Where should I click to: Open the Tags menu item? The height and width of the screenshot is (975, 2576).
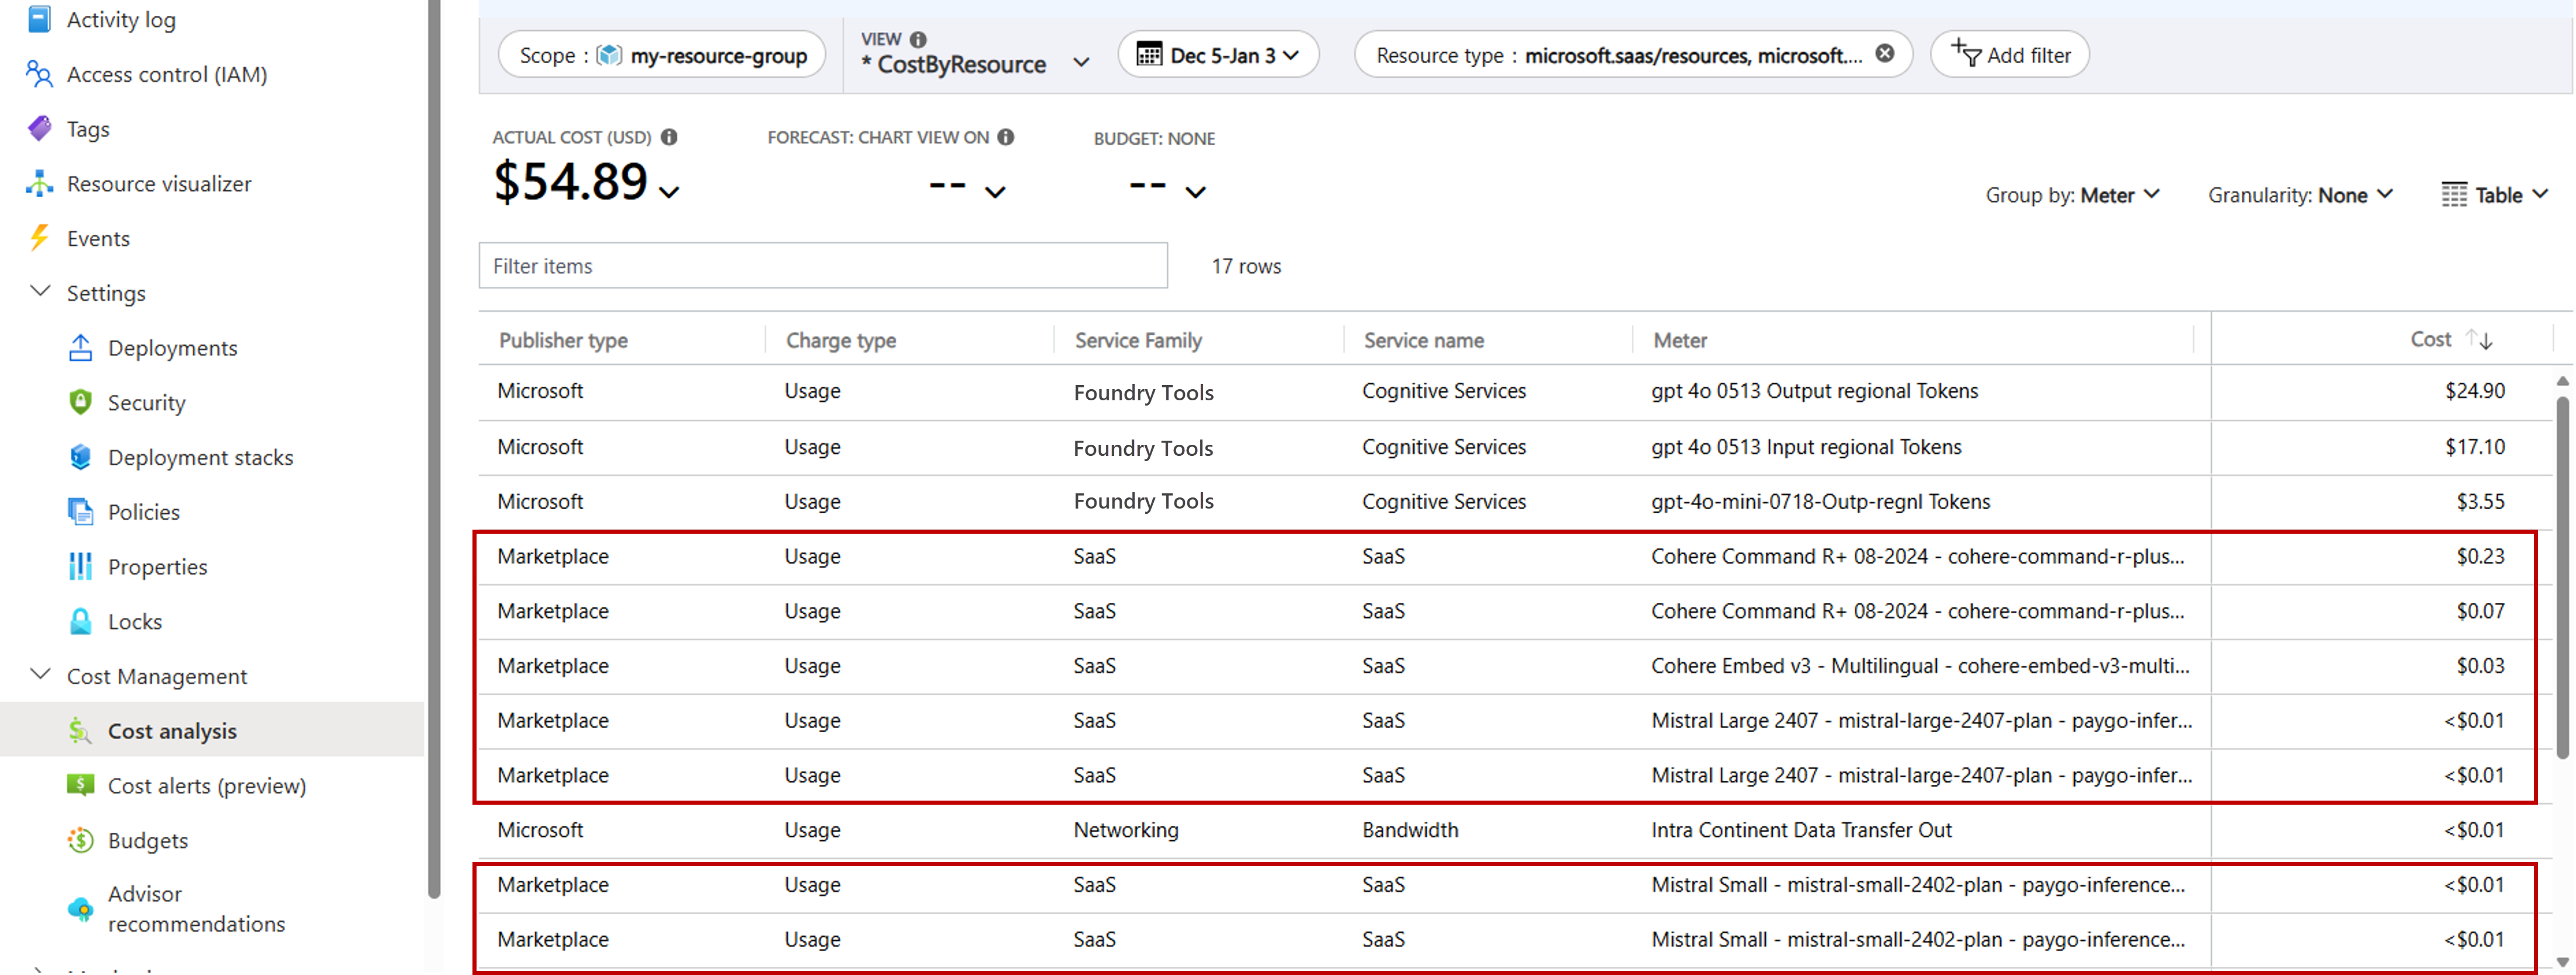tap(88, 129)
